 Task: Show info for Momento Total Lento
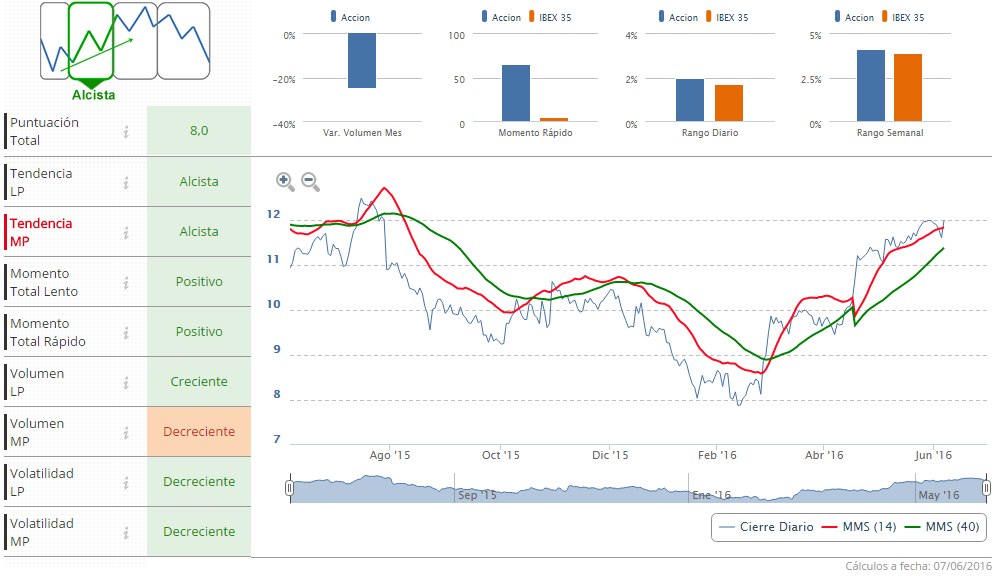coord(127,282)
